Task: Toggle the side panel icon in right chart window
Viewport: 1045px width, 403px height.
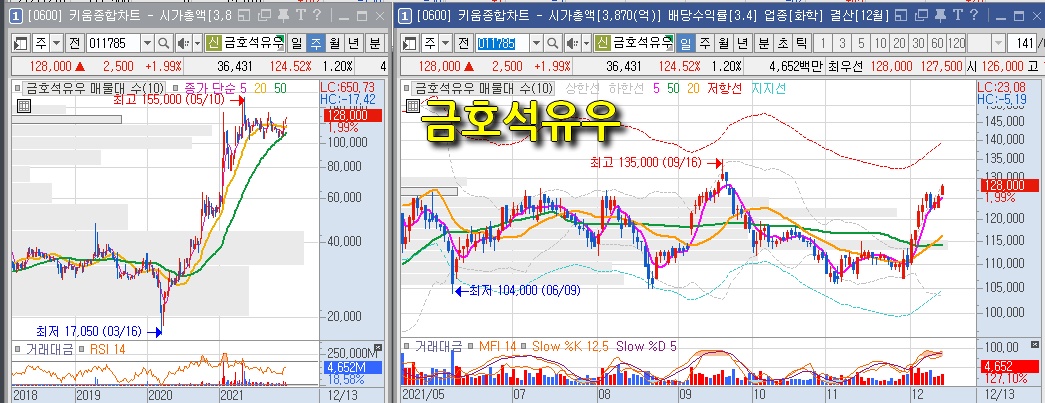Action: (410, 44)
